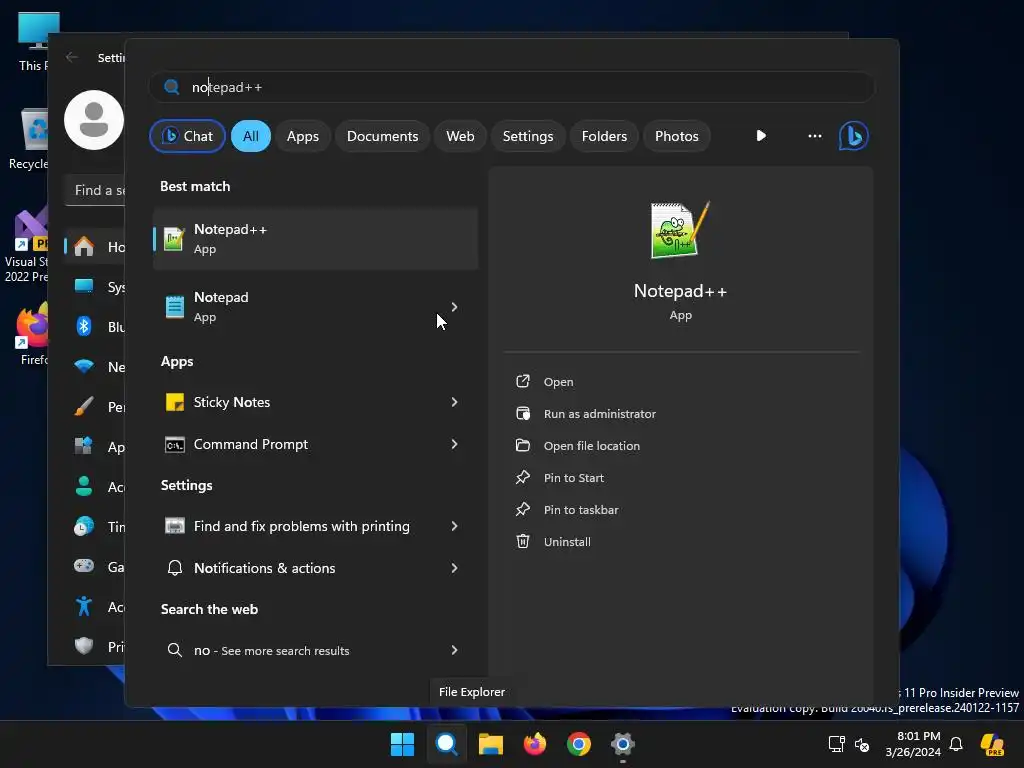
Task: Show more filter tabs with play arrow
Action: pyautogui.click(x=761, y=136)
